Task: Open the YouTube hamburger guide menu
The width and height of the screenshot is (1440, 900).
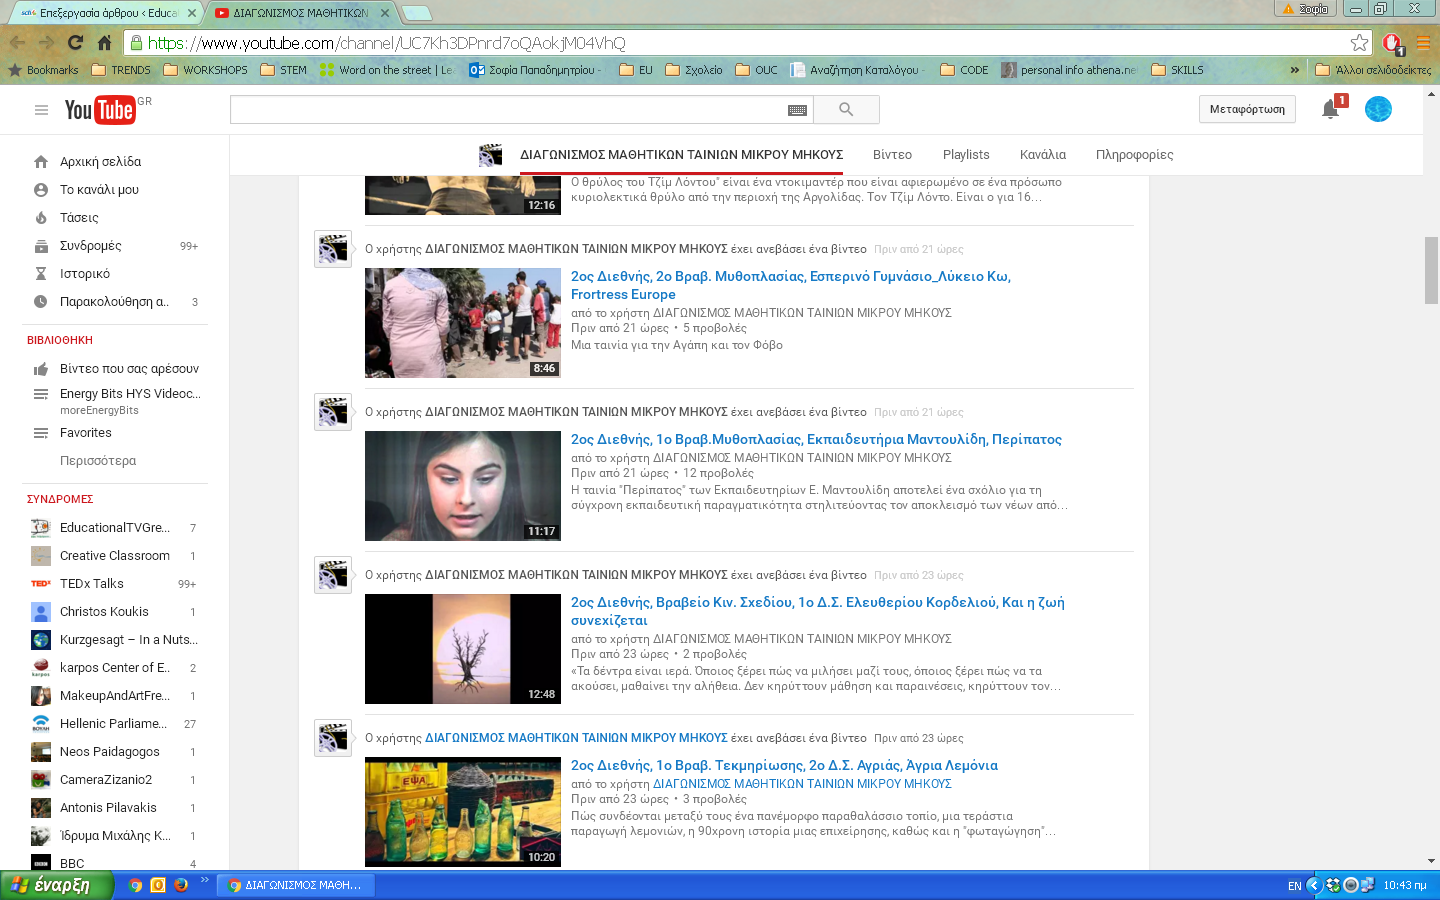Action: (x=41, y=110)
